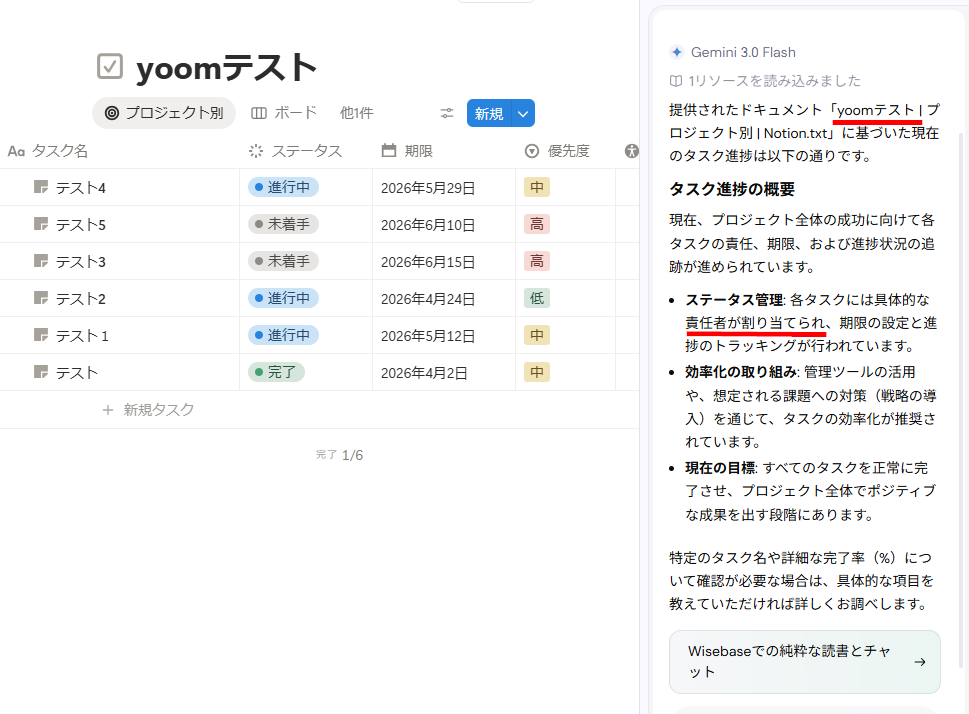
Task: Click the Gemini sparkle icon
Action: coord(677,52)
